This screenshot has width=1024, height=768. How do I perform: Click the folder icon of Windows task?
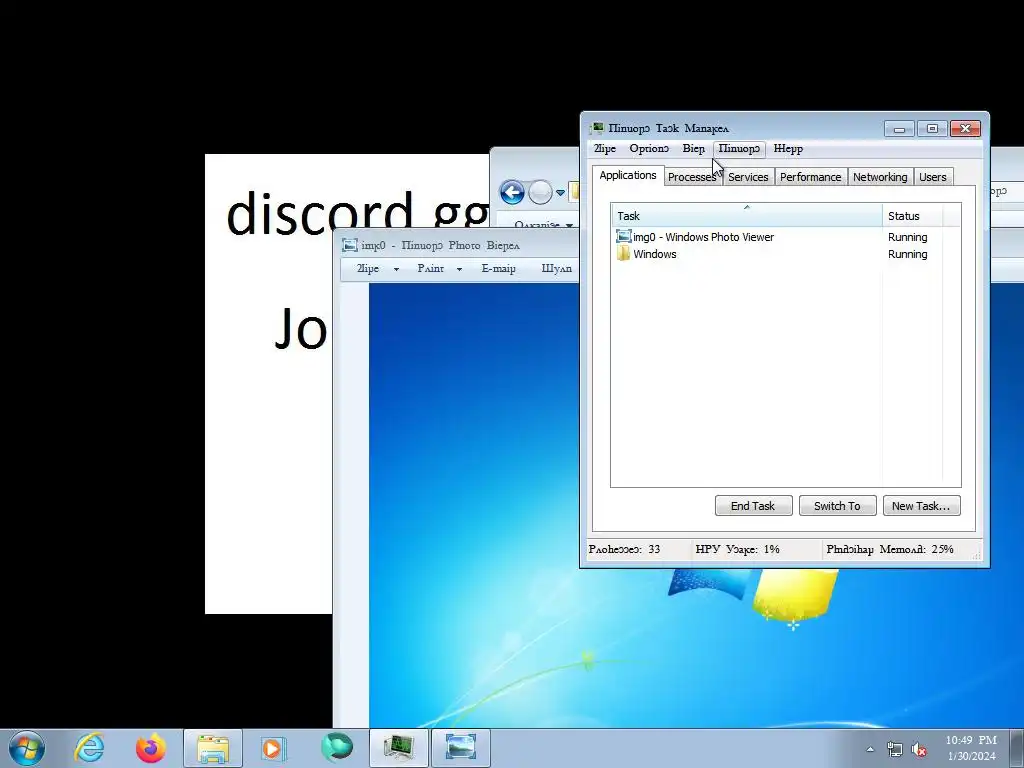click(x=623, y=253)
